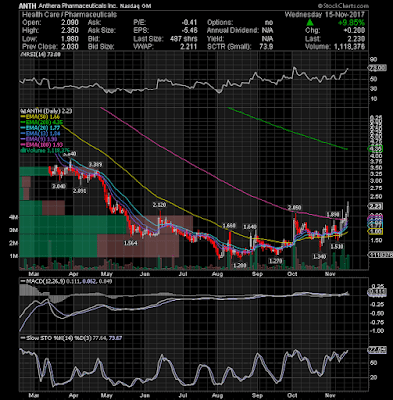
Task: Click the Annual Dividend label
Action: click(x=233, y=30)
